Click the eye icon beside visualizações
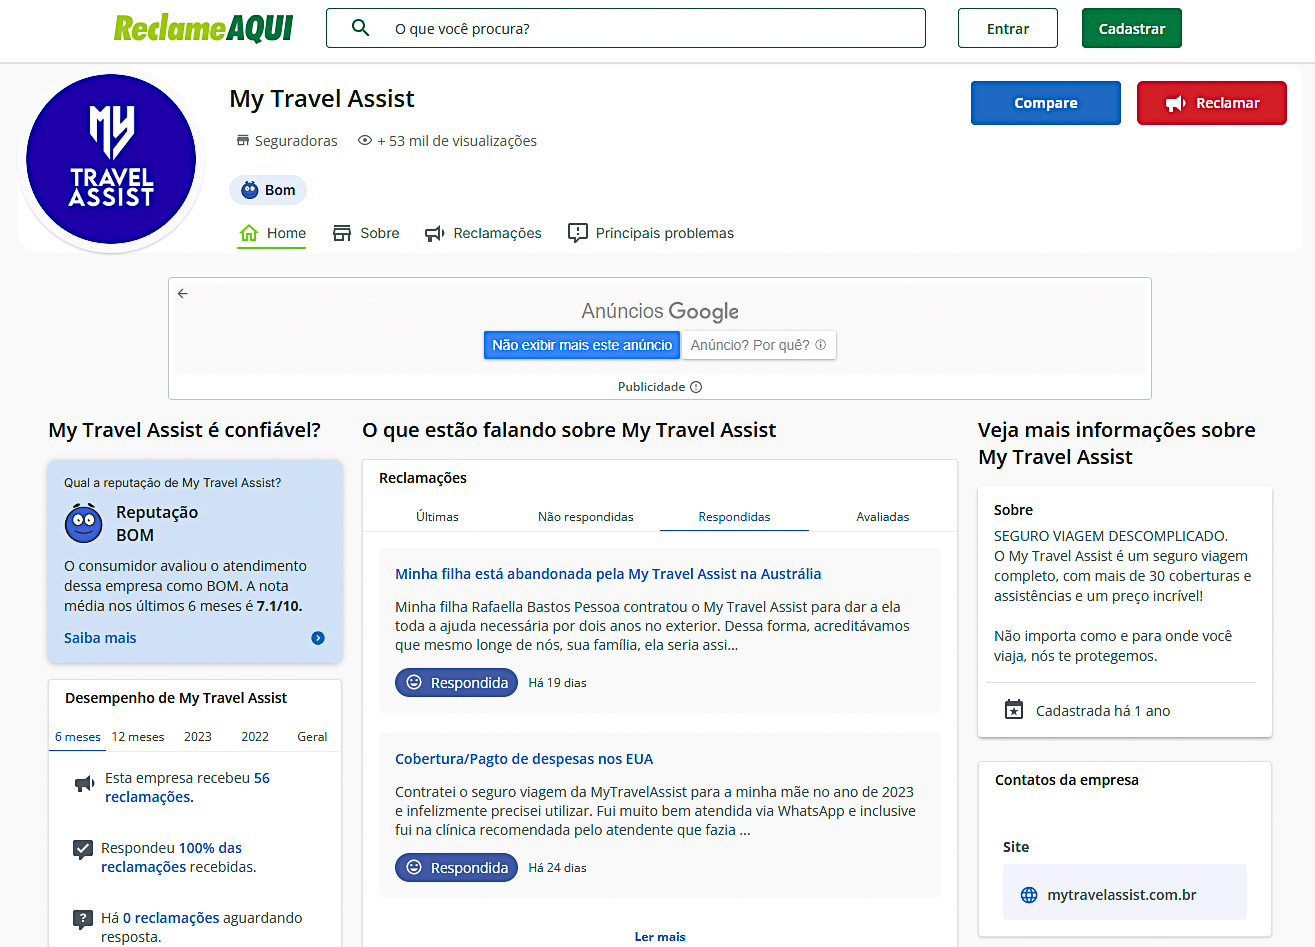The width and height of the screenshot is (1315, 947). point(365,141)
